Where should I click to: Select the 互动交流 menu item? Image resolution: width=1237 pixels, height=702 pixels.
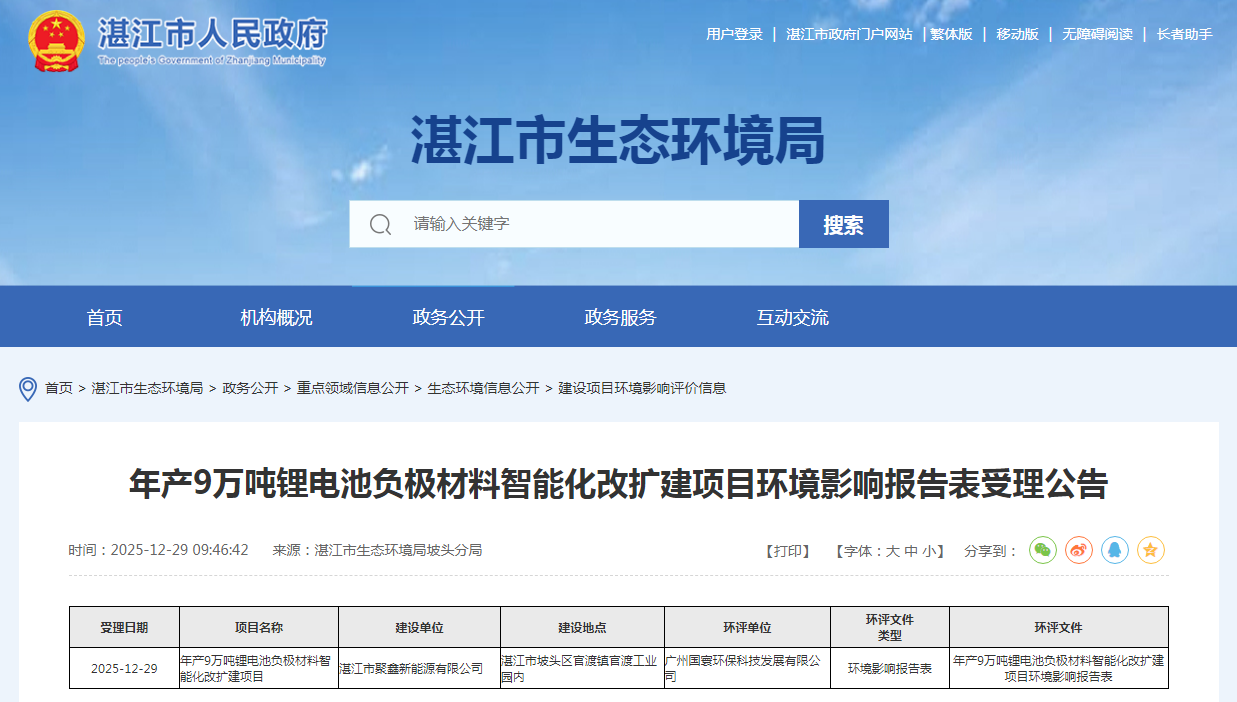pyautogui.click(x=790, y=316)
